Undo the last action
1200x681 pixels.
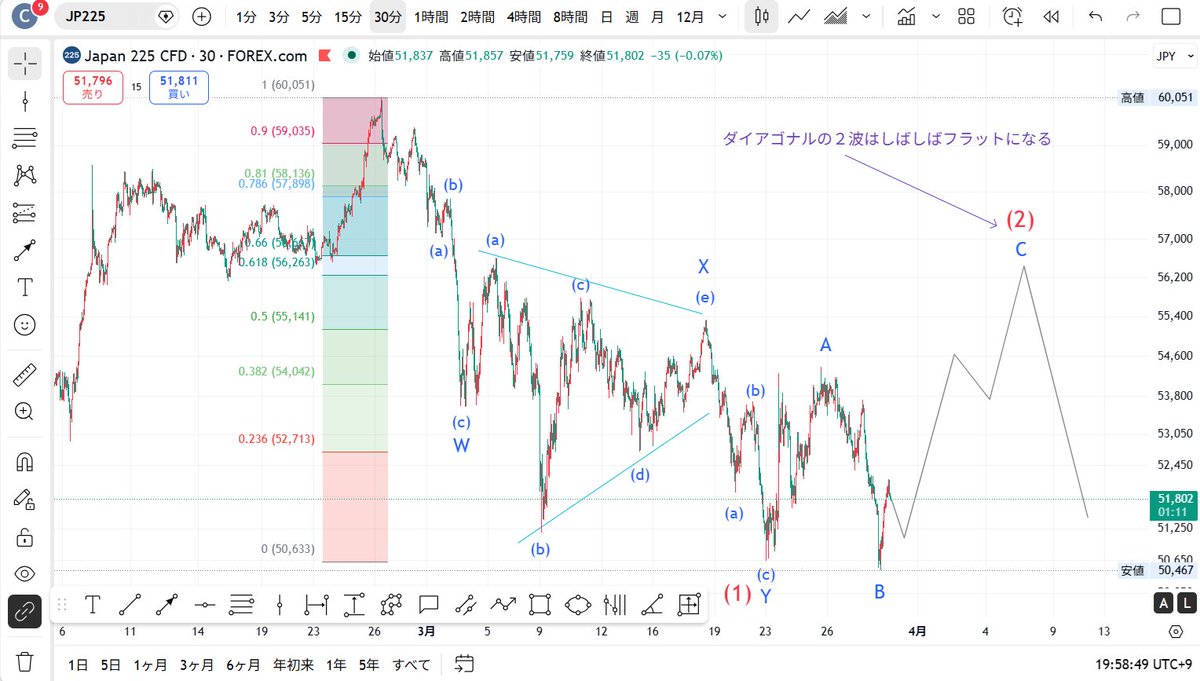click(x=1096, y=16)
